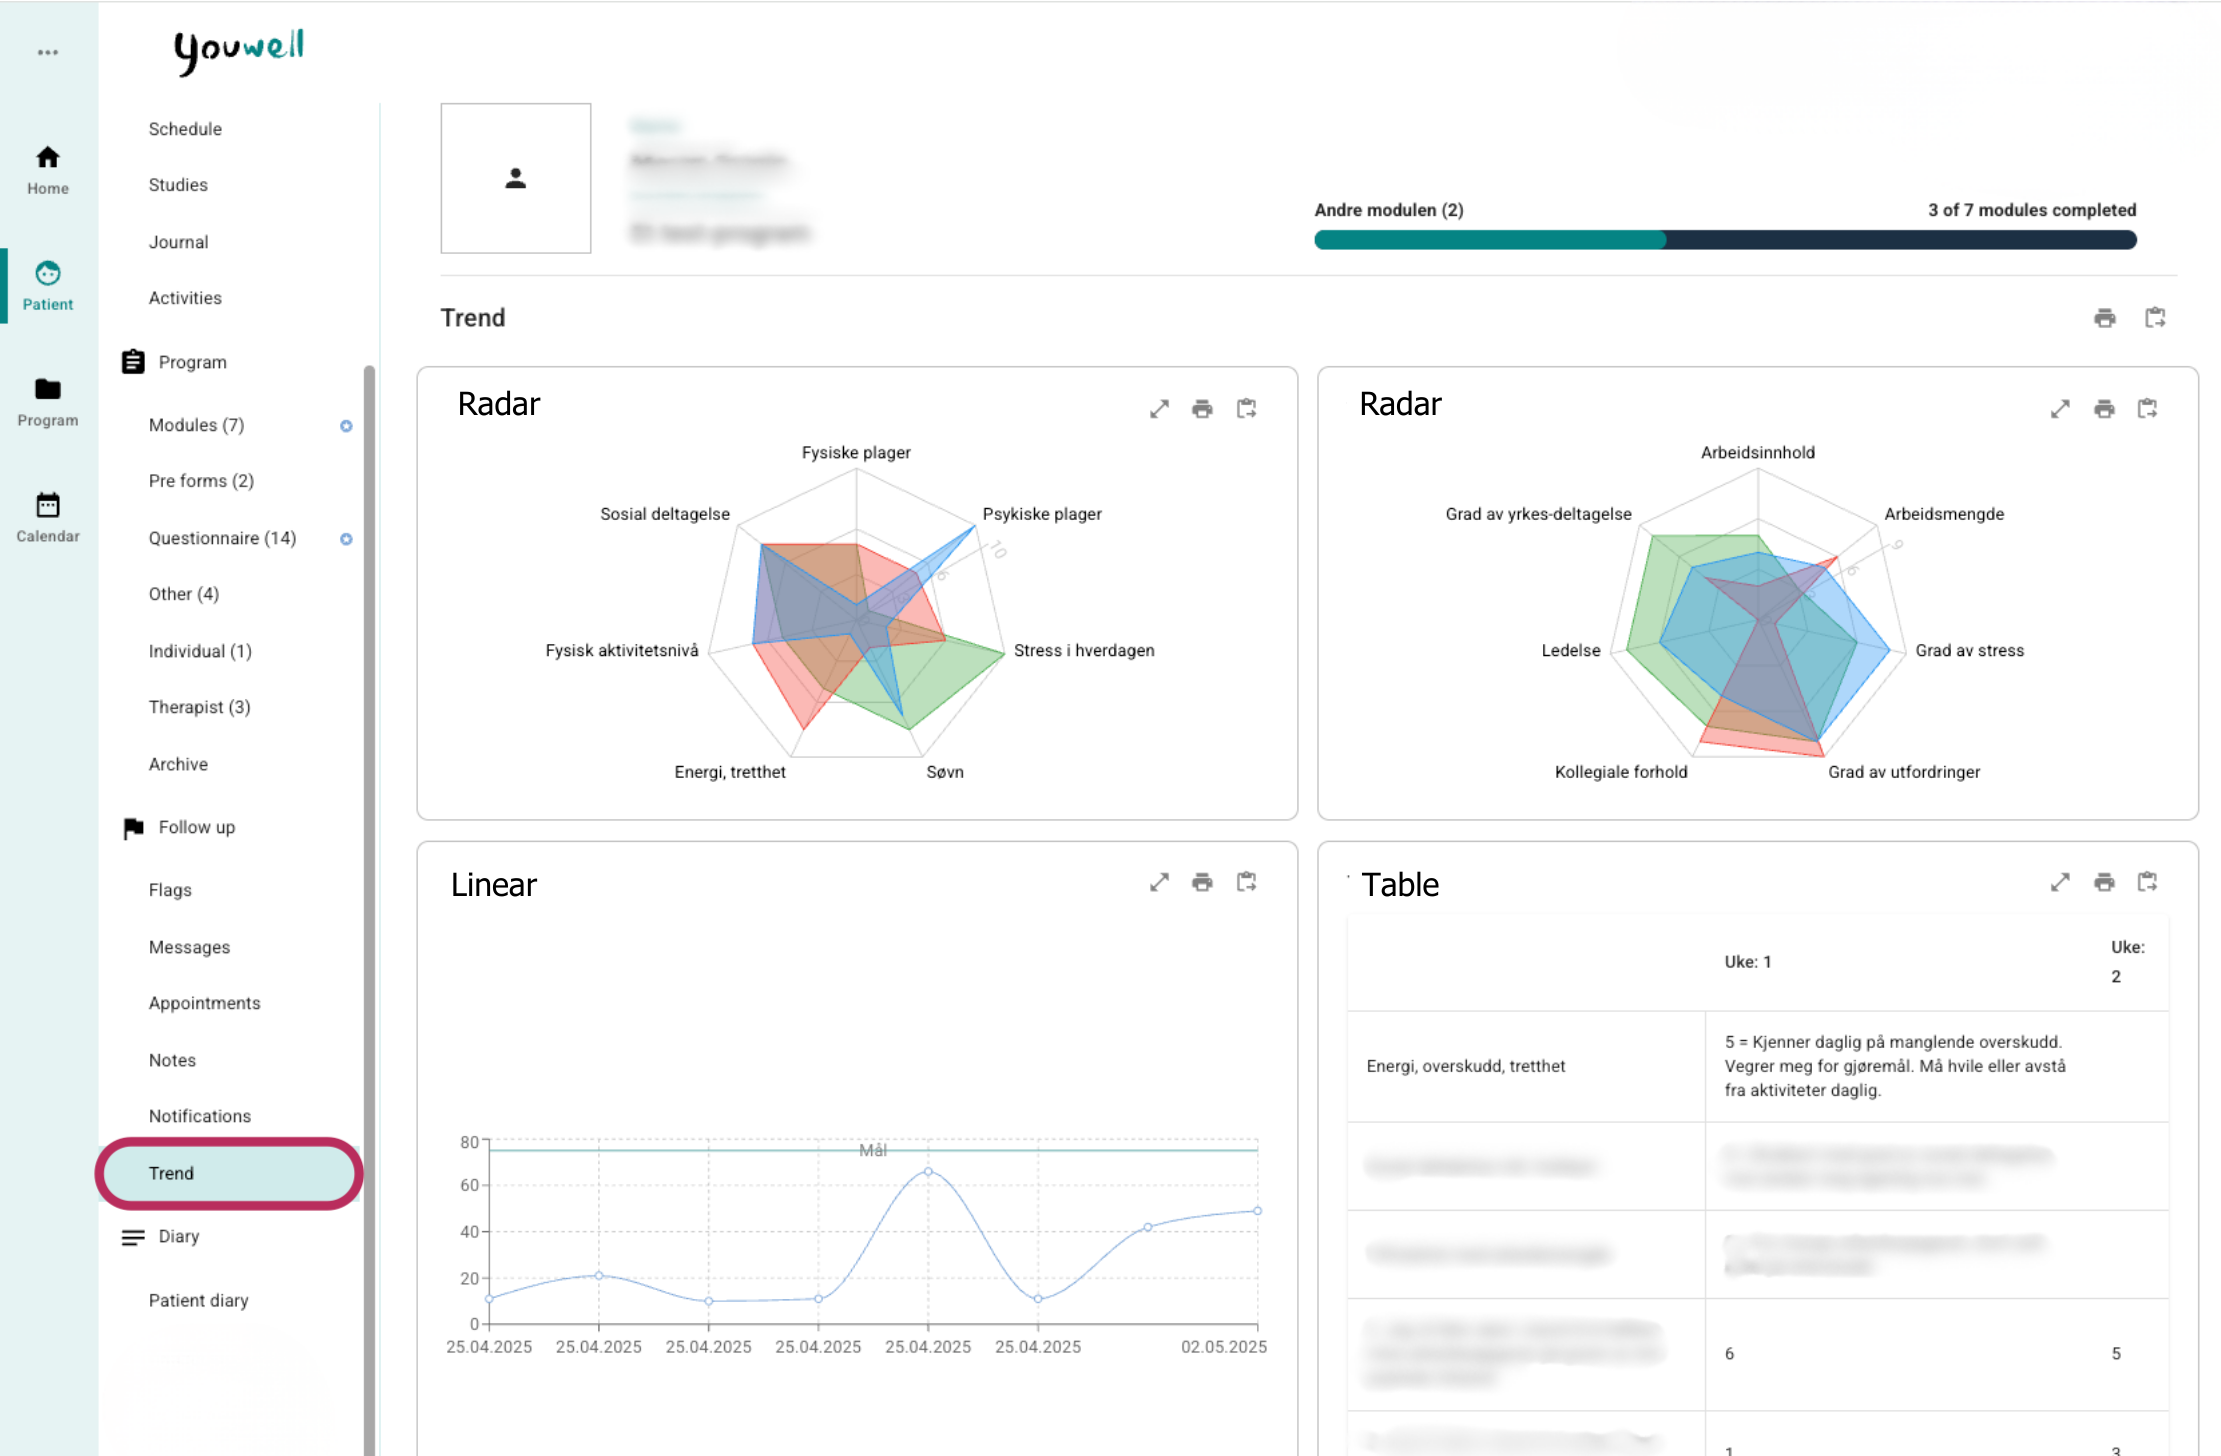The width and height of the screenshot is (2221, 1456).
Task: Print the whole Trend page
Action: pyautogui.click(x=2105, y=318)
